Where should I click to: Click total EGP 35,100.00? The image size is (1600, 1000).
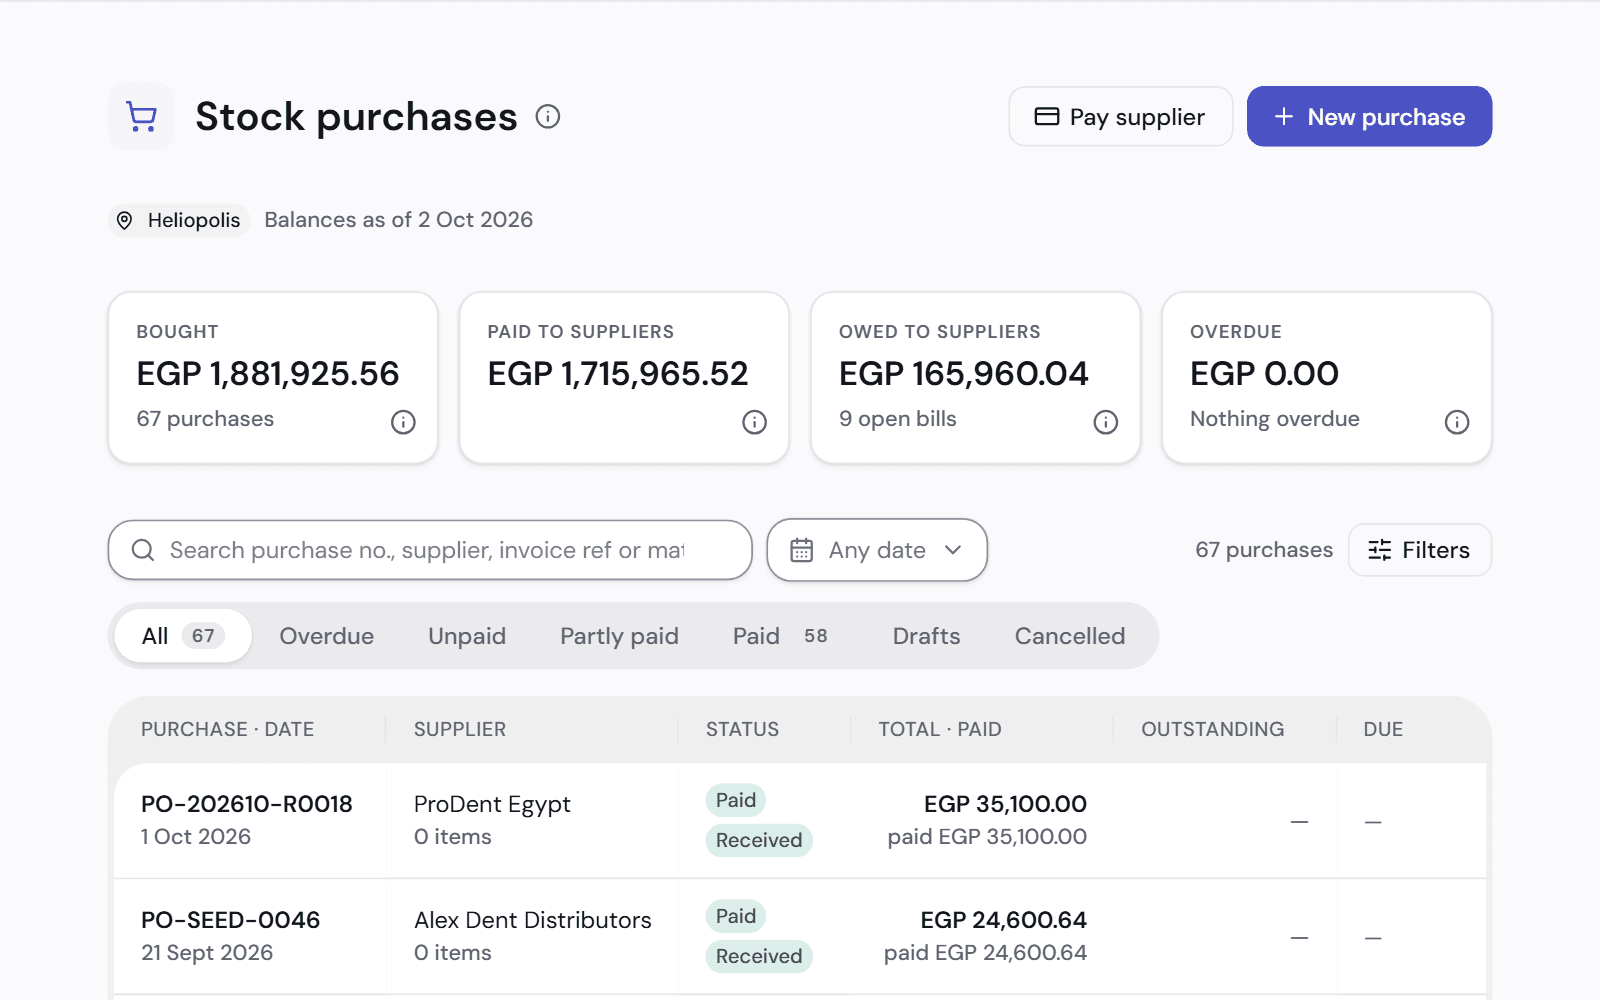coord(1005,804)
